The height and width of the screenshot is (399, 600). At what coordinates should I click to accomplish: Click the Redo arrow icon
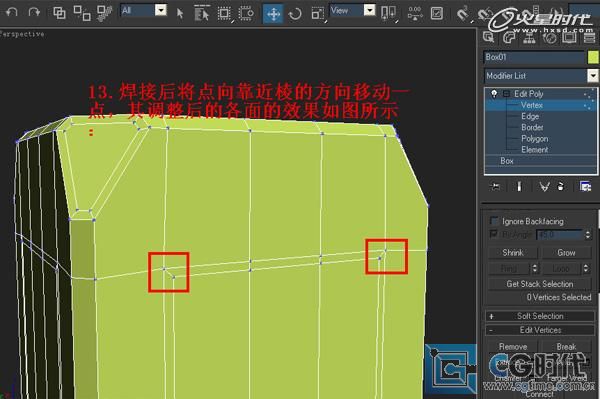pos(34,13)
